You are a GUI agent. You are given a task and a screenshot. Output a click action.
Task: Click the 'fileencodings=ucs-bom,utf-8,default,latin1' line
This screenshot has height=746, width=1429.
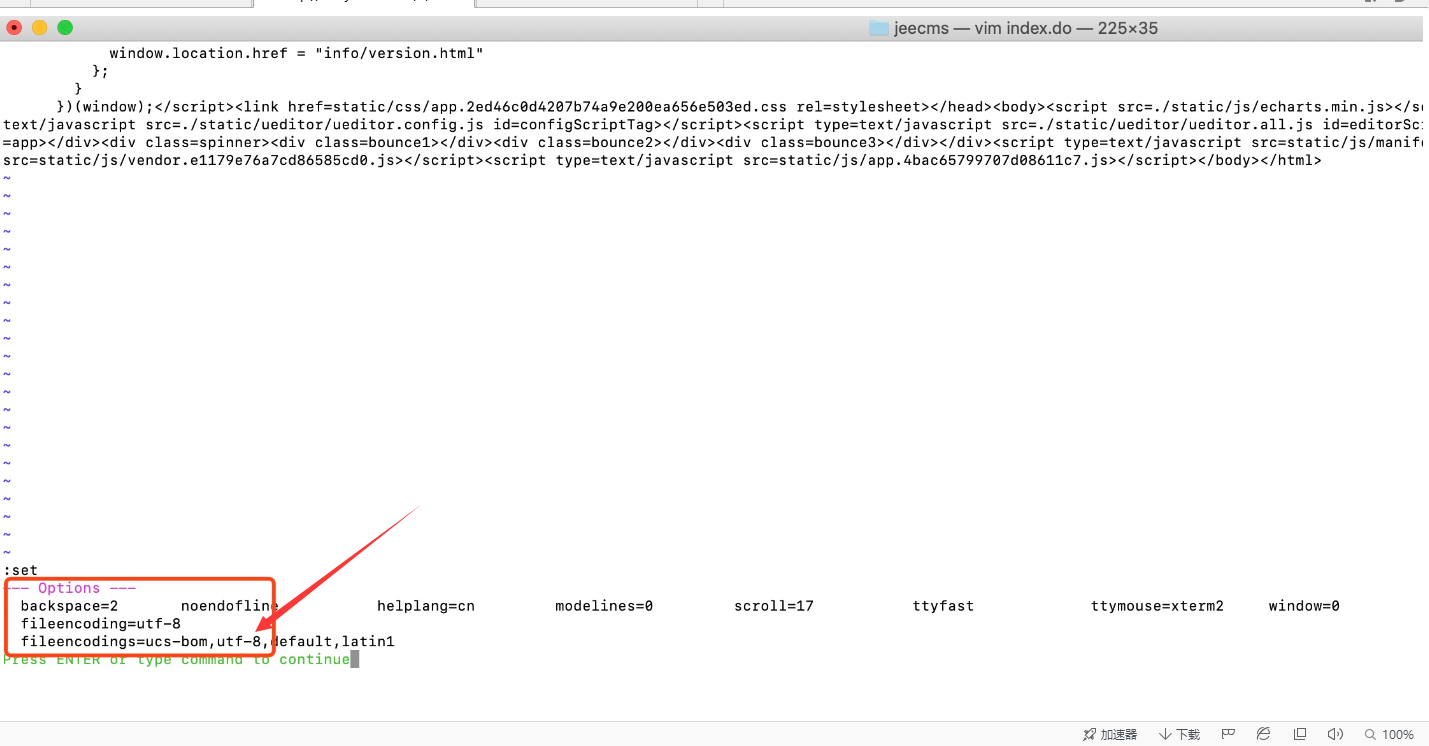click(208, 641)
